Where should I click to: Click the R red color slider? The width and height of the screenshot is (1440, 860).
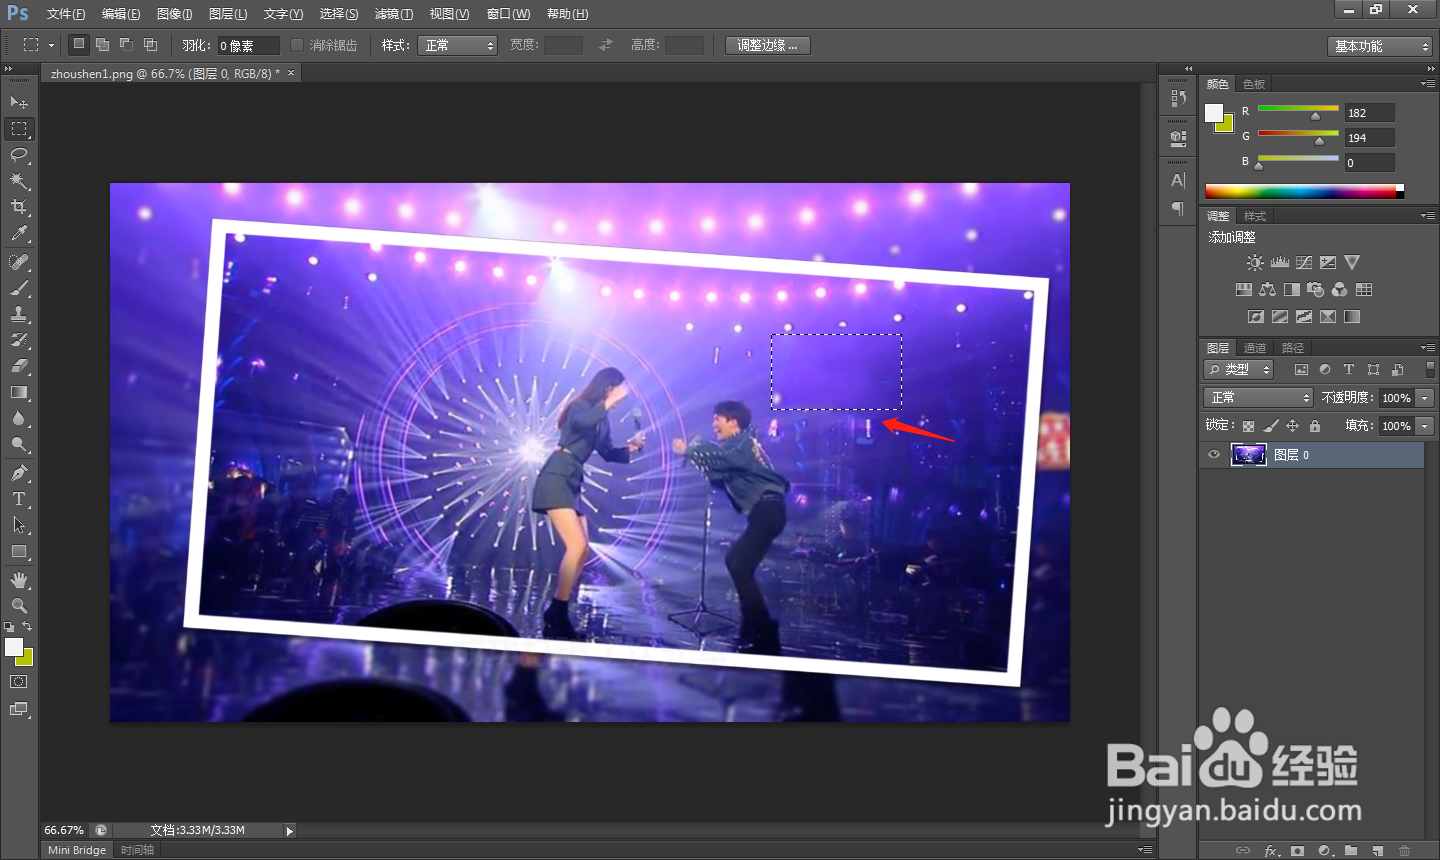(1298, 108)
